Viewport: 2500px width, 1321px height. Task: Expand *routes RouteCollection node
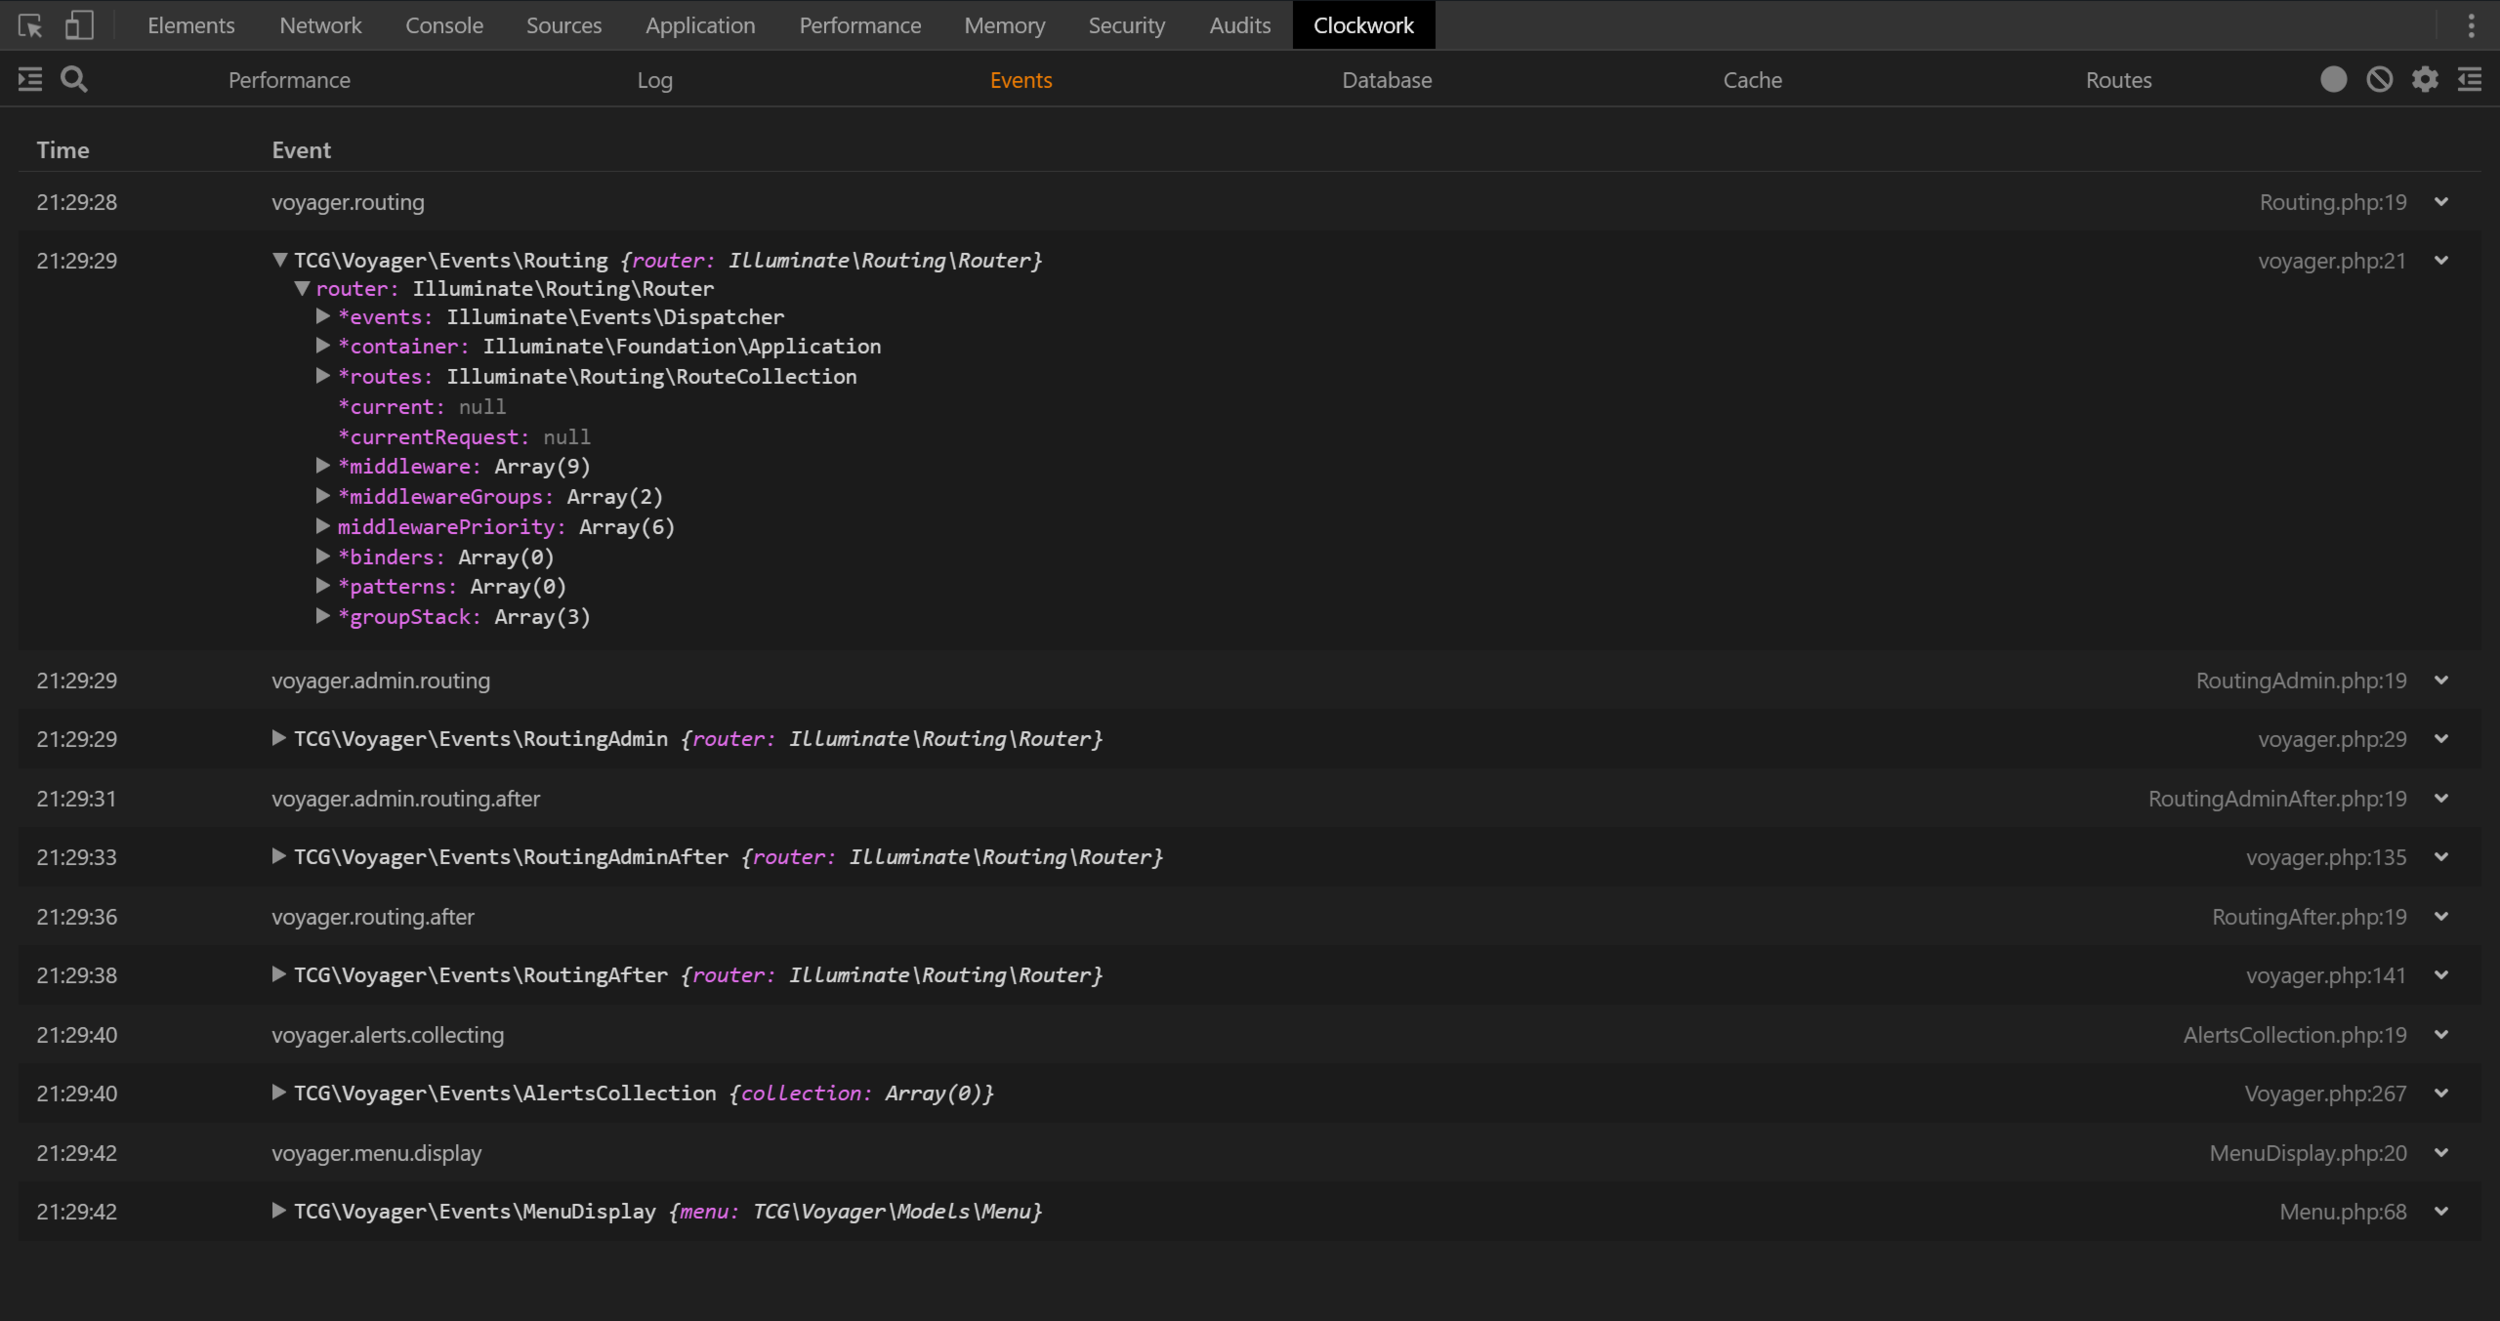click(x=322, y=376)
